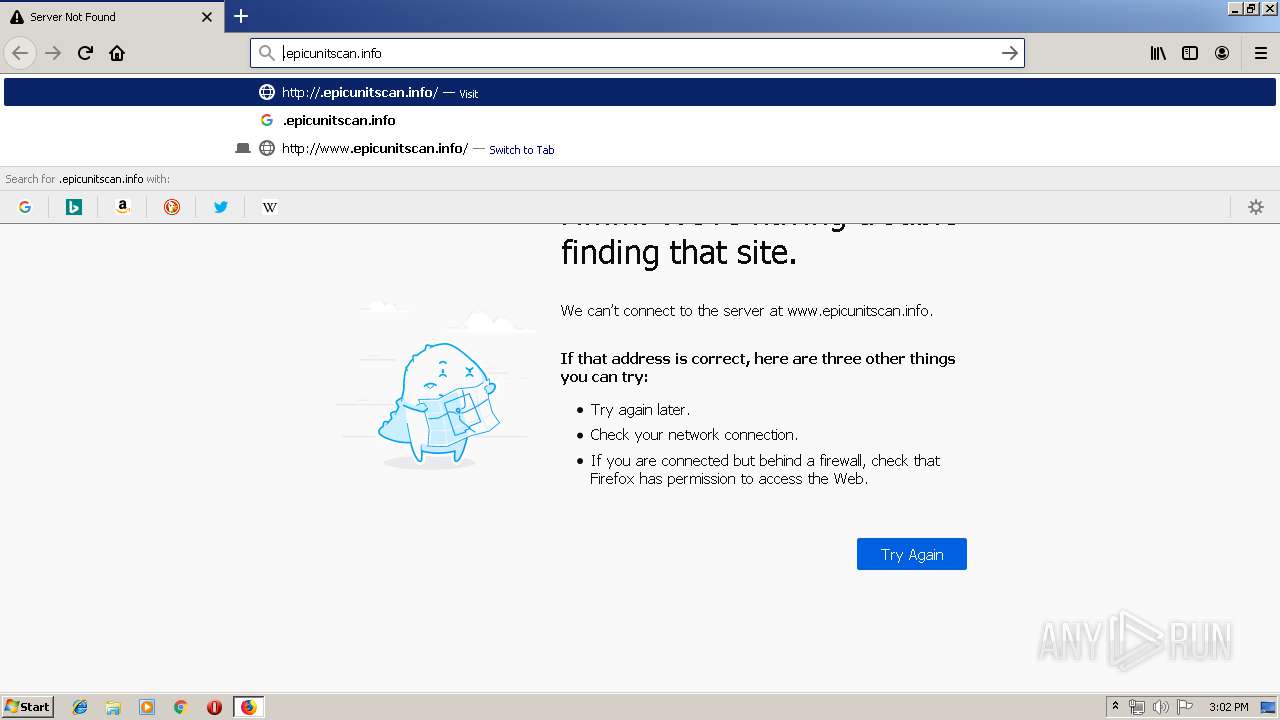Viewport: 1280px width, 720px height.
Task: Open the Firefox home page
Action: click(117, 53)
